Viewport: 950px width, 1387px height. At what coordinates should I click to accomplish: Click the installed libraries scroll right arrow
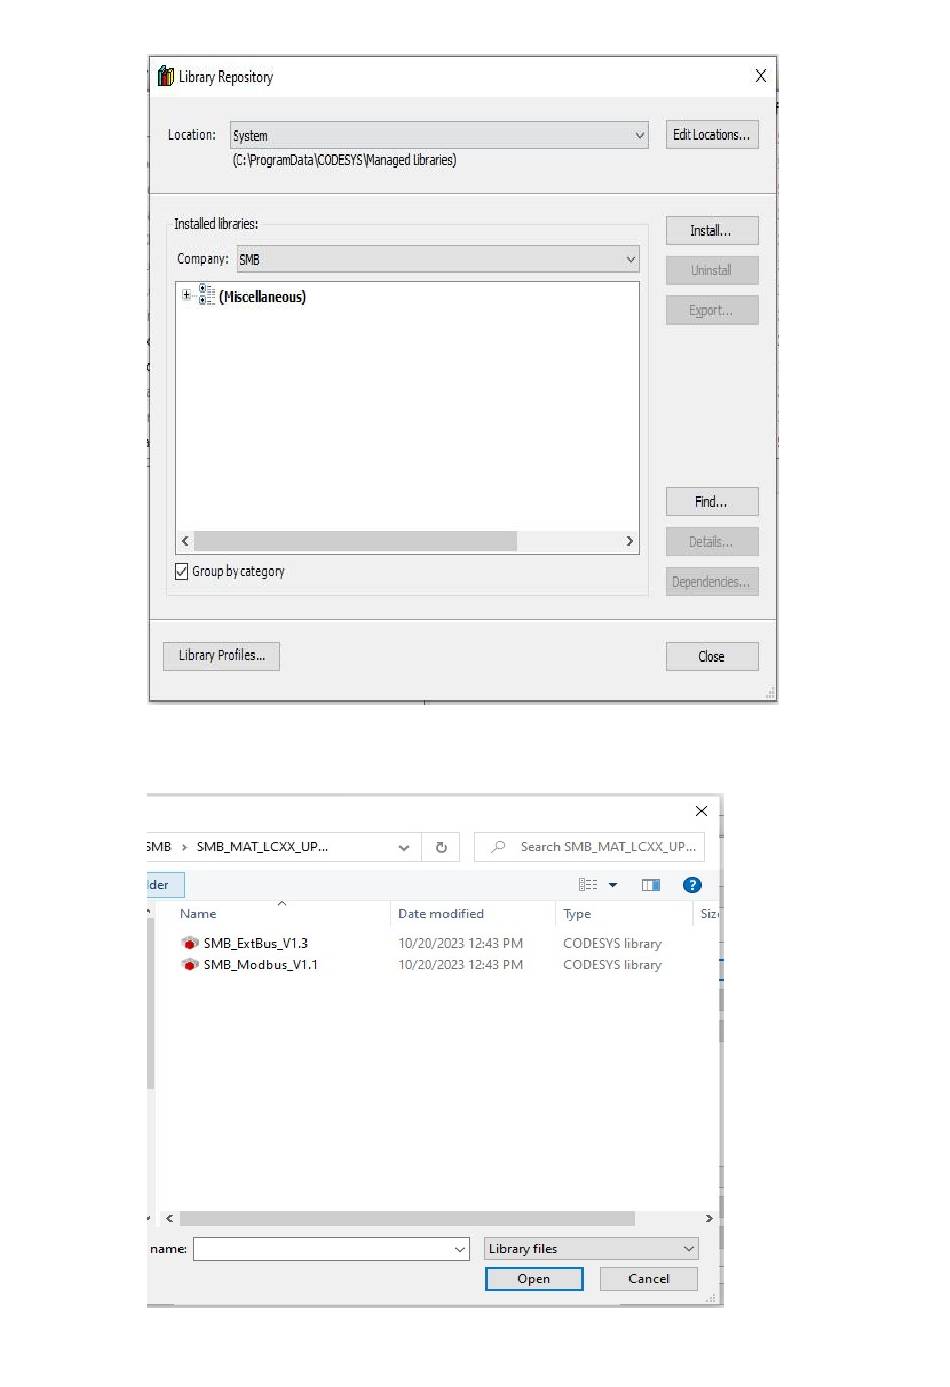(x=629, y=541)
